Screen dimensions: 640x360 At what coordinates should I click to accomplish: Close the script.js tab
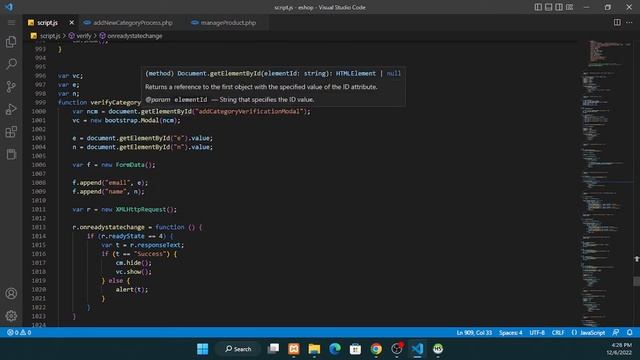(x=71, y=22)
